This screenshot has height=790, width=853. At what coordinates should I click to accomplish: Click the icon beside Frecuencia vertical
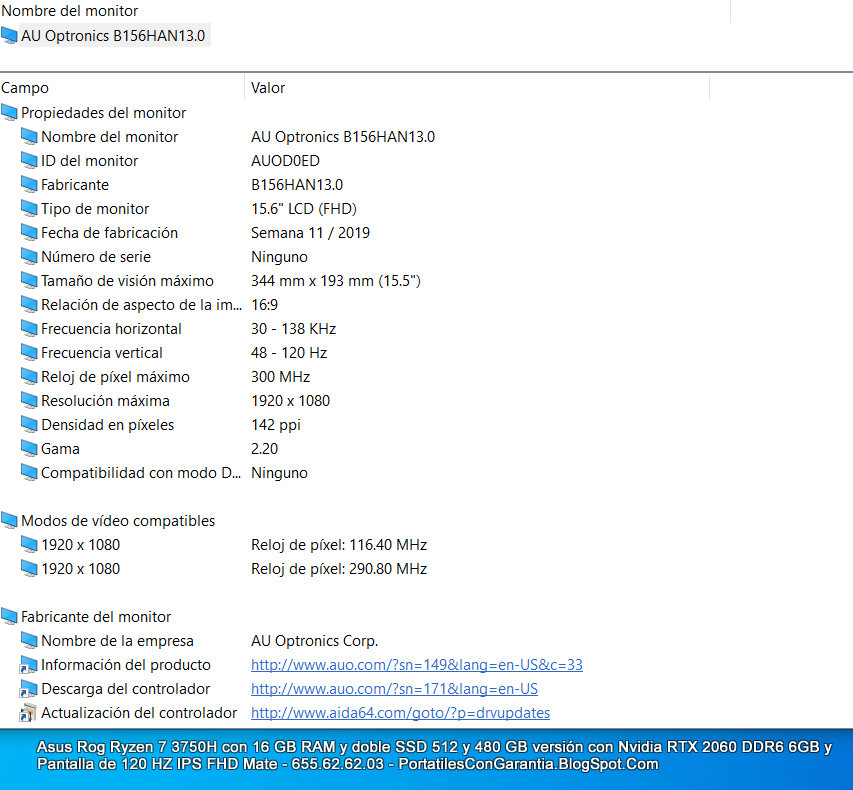click(29, 352)
